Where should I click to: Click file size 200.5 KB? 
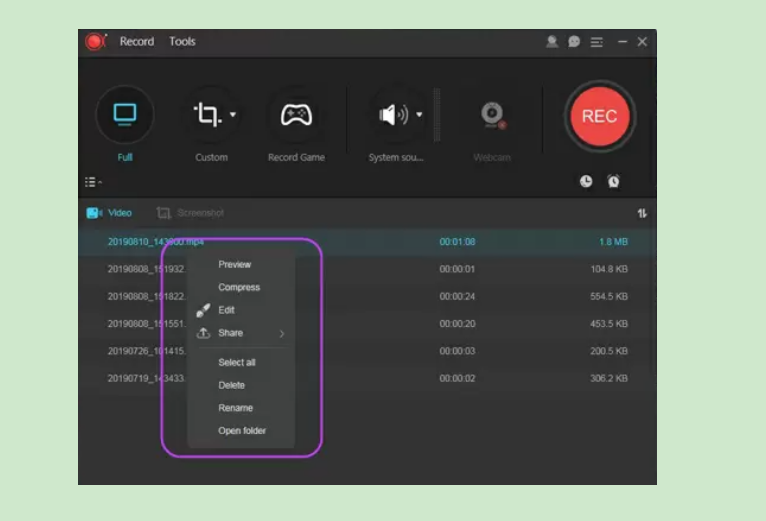[x=609, y=351]
